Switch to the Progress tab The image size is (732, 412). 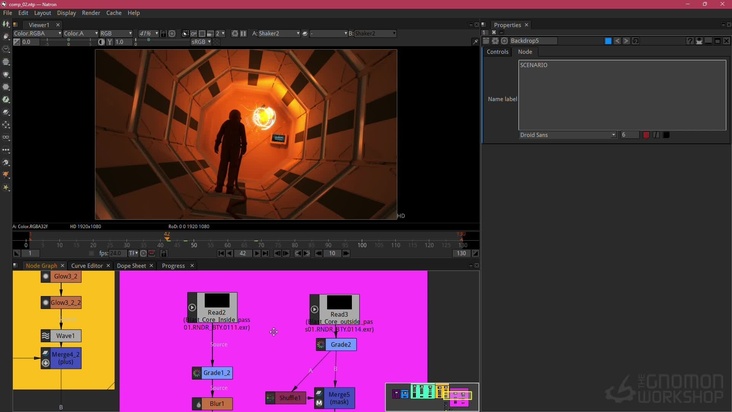173,265
